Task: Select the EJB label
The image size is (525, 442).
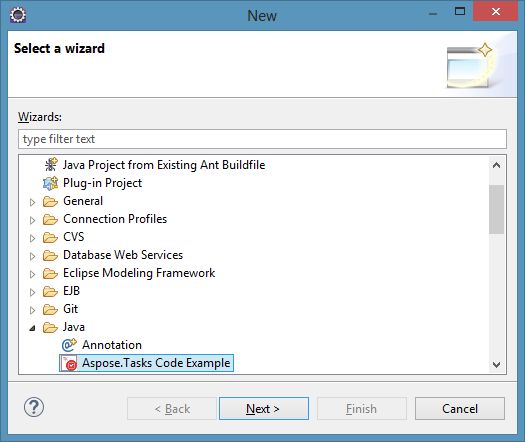Action: point(71,291)
